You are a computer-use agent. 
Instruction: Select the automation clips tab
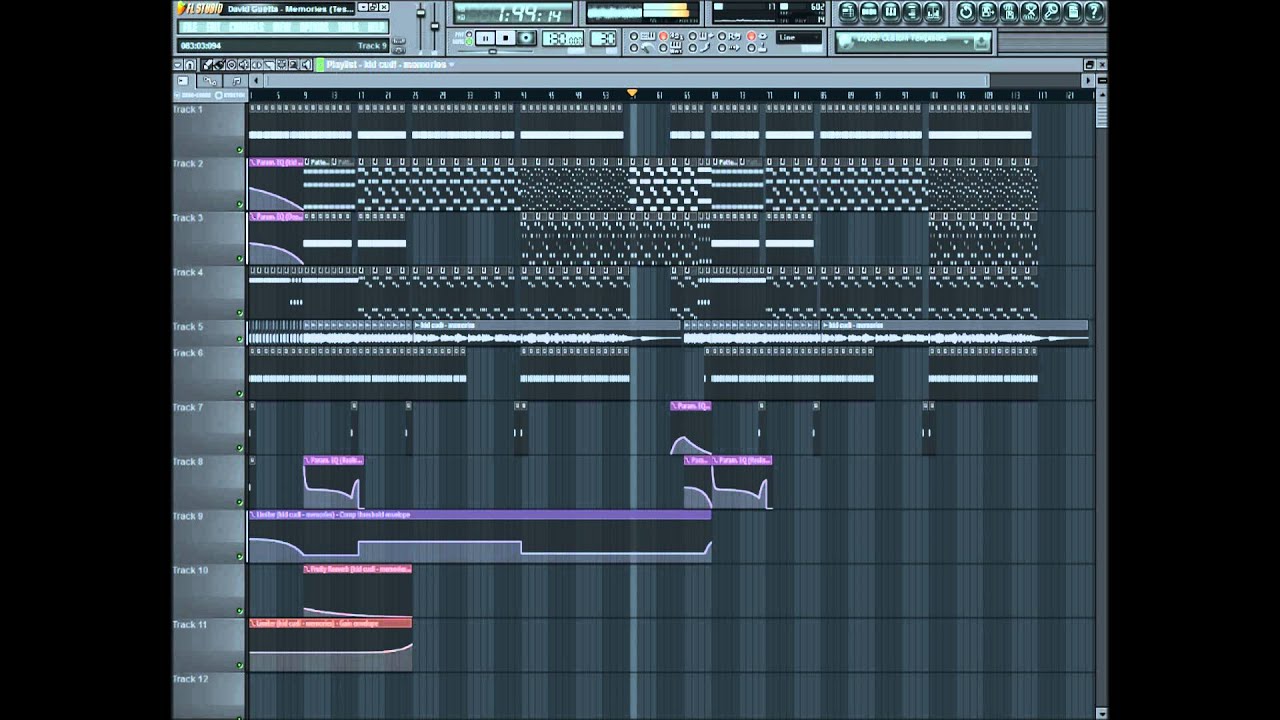click(209, 81)
